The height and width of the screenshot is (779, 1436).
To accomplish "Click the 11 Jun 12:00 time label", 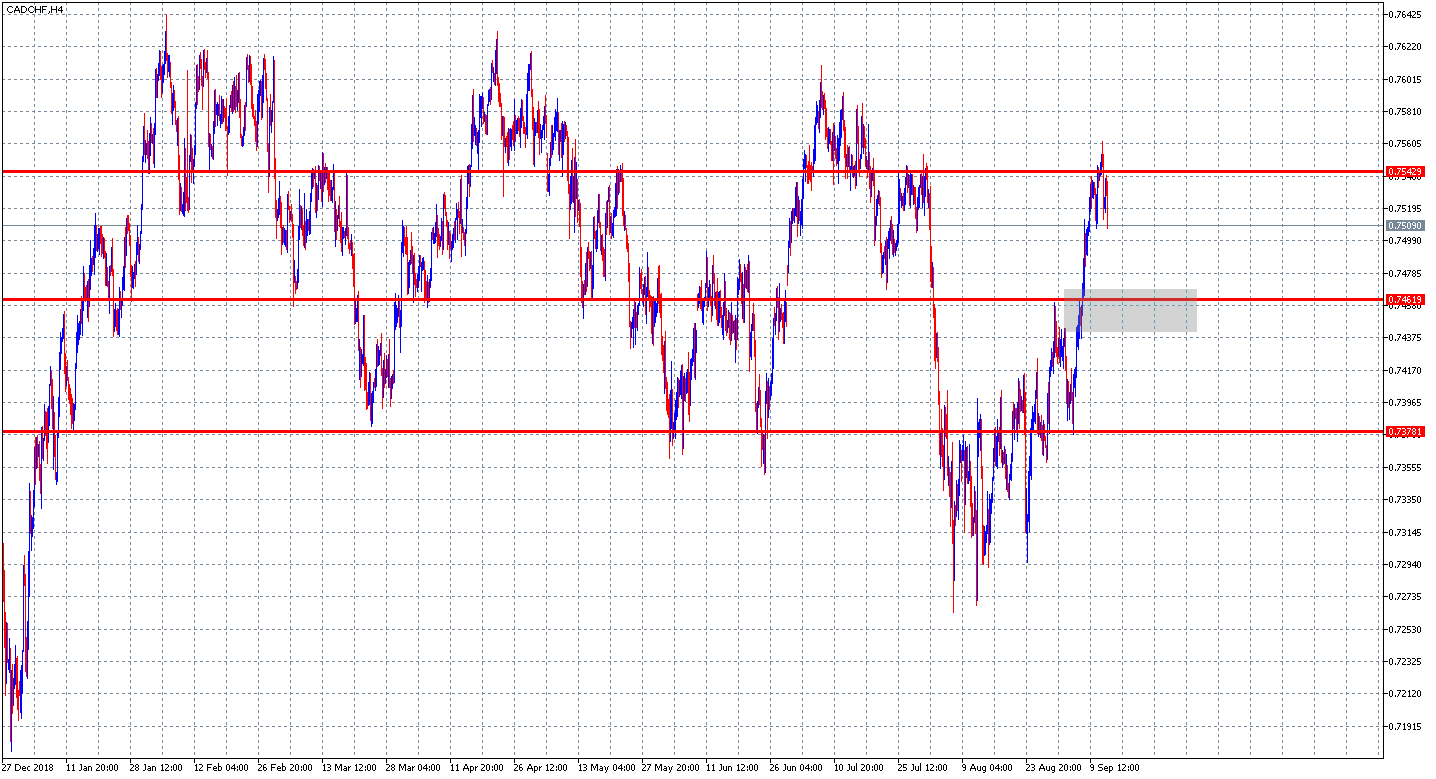I will pyautogui.click(x=732, y=769).
